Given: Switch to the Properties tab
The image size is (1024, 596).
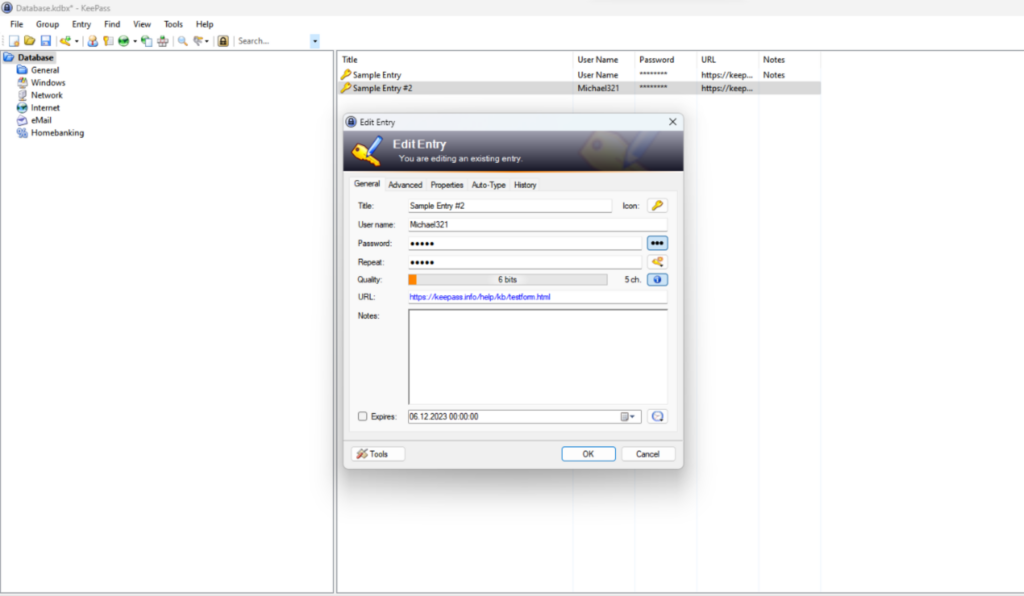Looking at the screenshot, I should [x=447, y=185].
